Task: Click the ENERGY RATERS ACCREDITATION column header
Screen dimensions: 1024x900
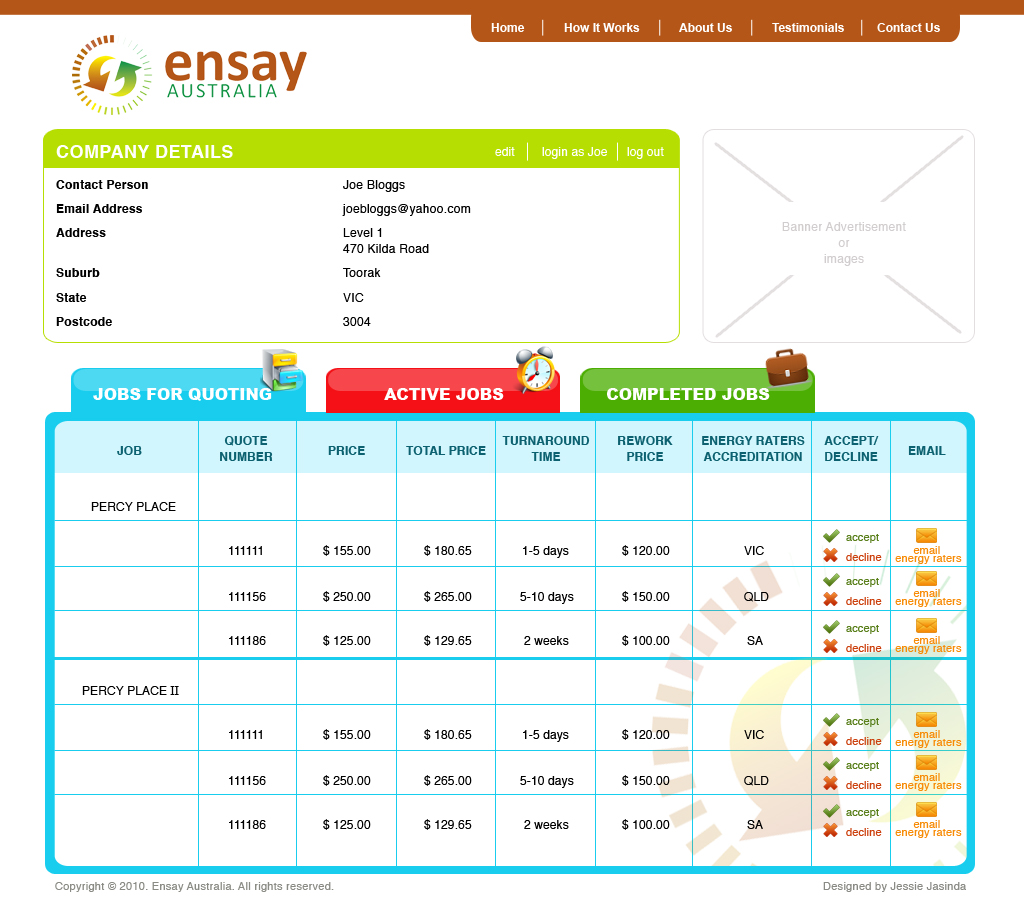Action: pyautogui.click(x=753, y=449)
